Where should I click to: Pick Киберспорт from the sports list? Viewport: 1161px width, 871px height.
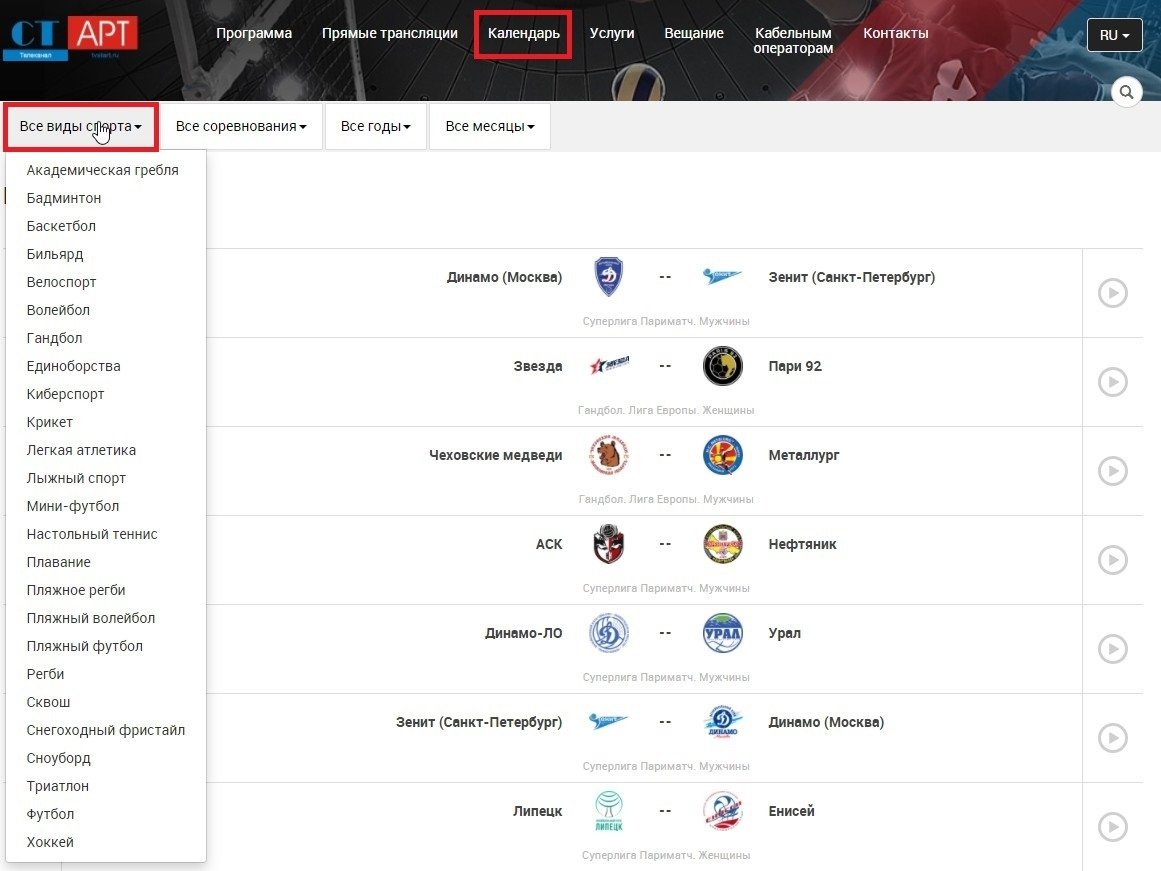coord(65,394)
